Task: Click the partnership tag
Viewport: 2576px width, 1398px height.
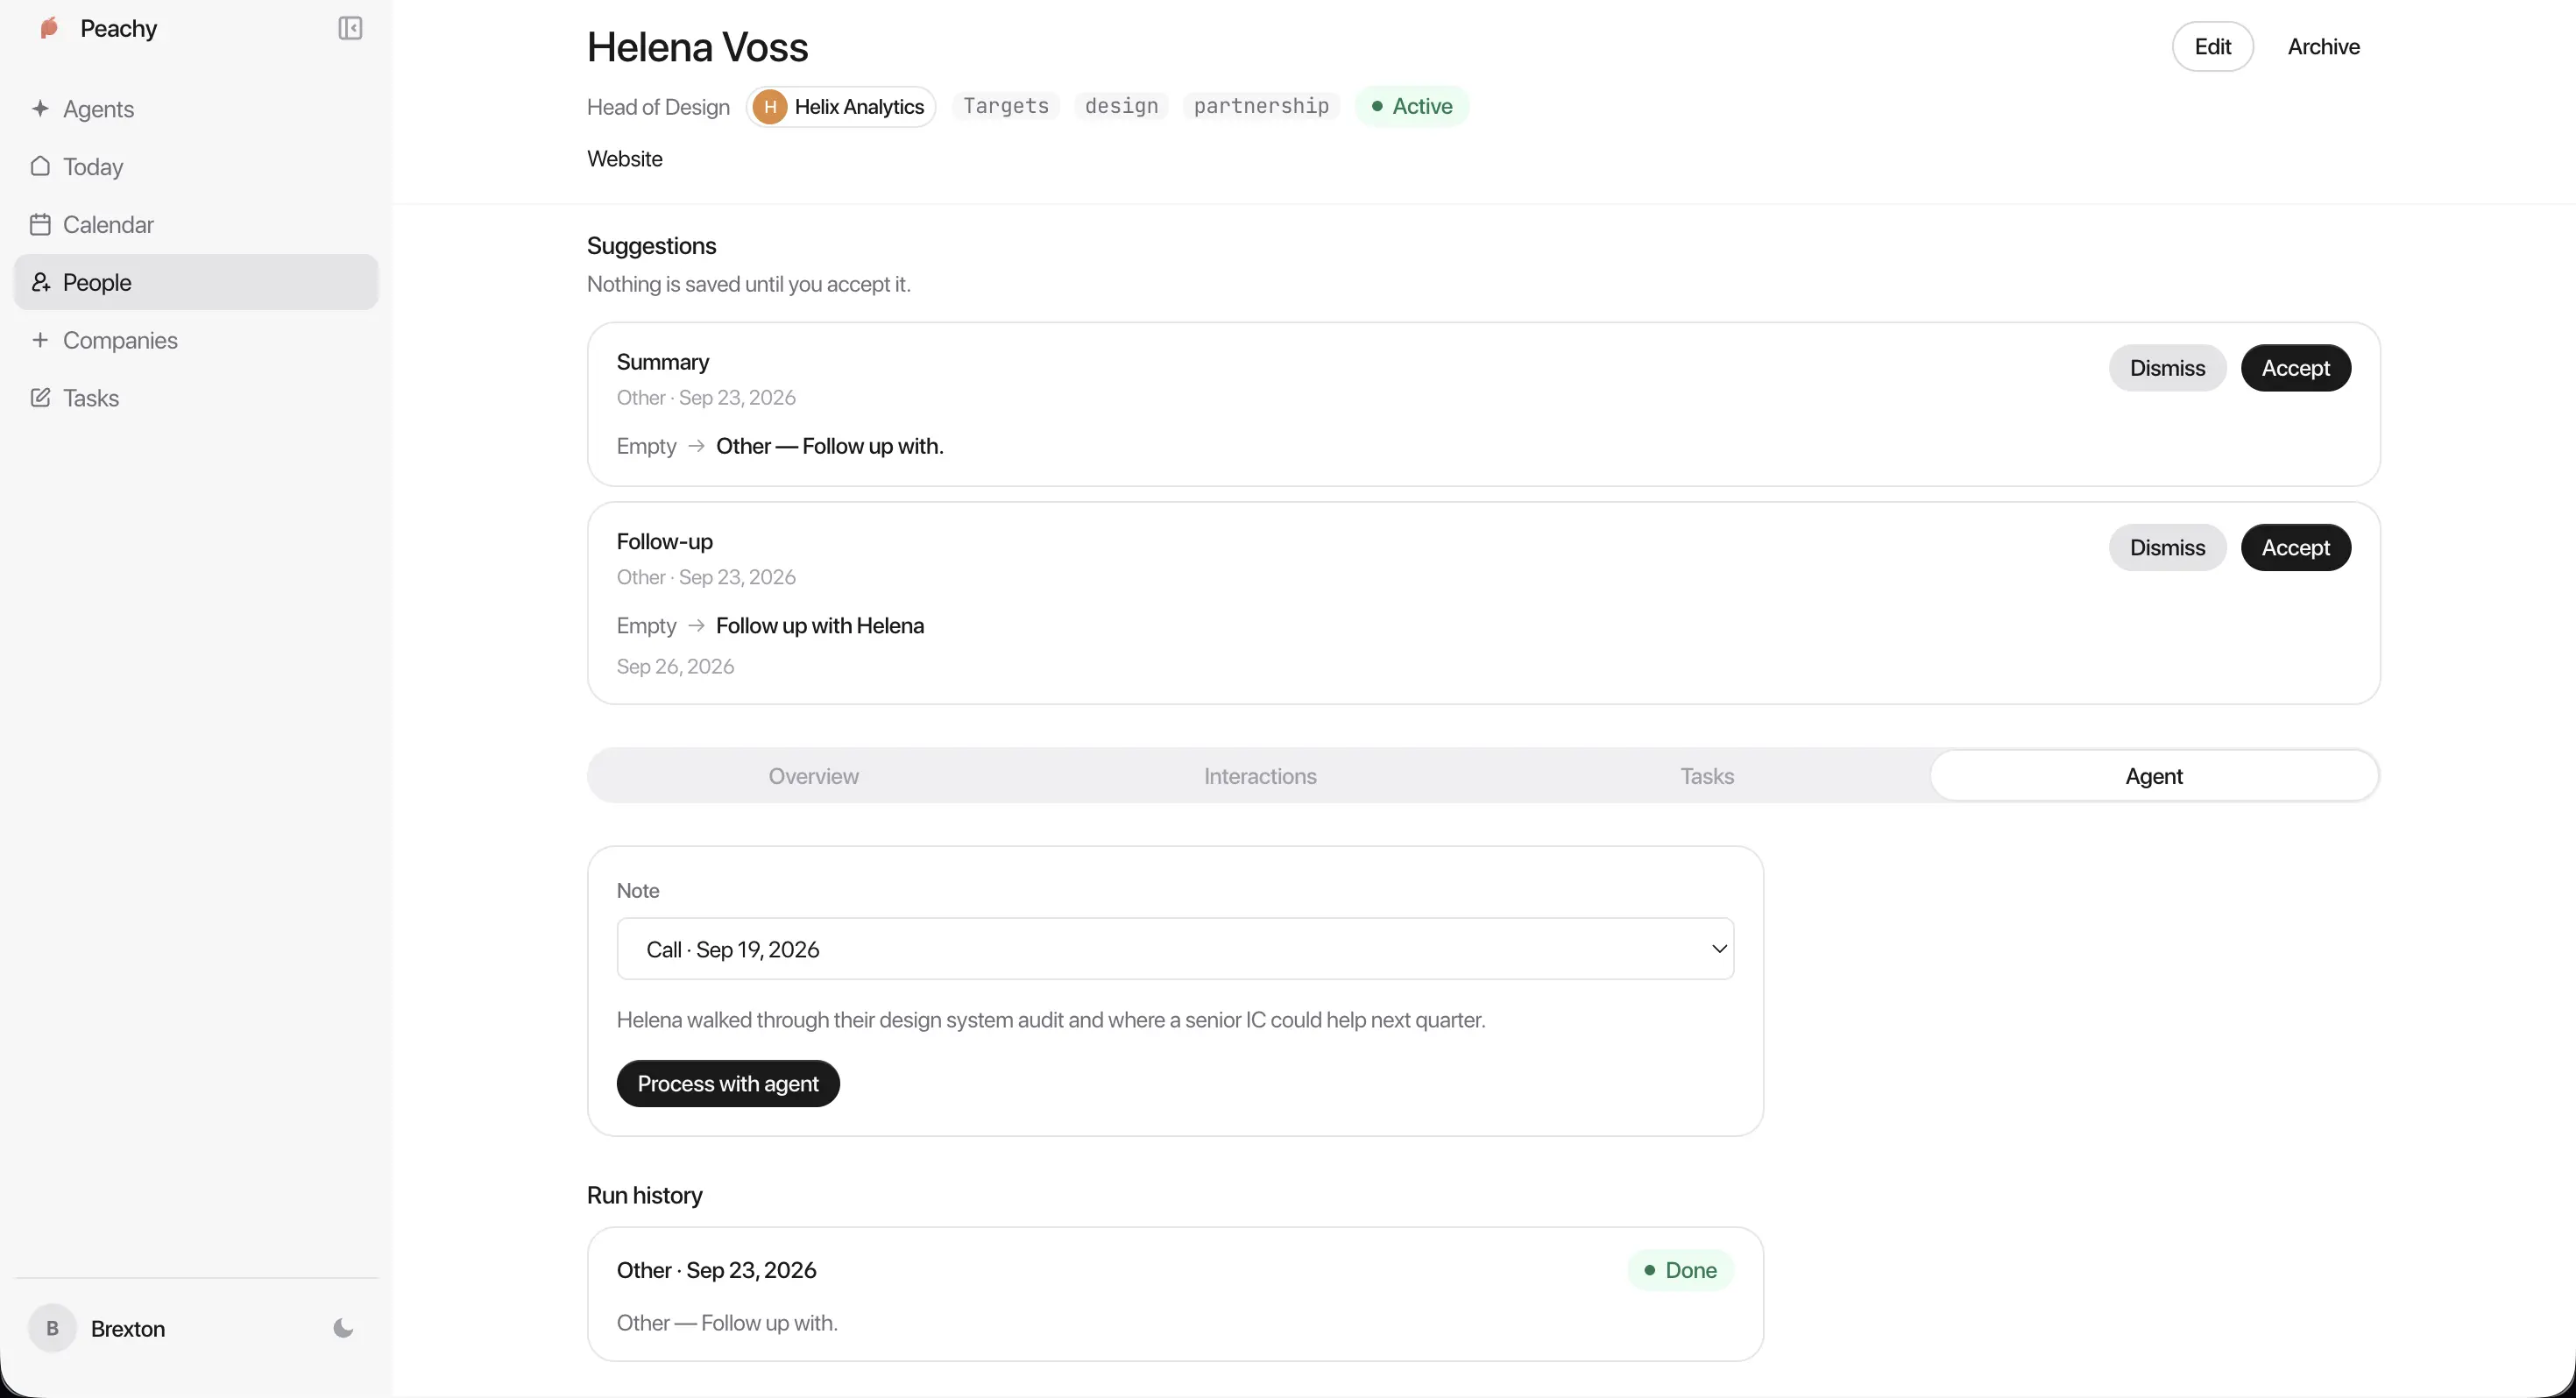Action: (1261, 106)
